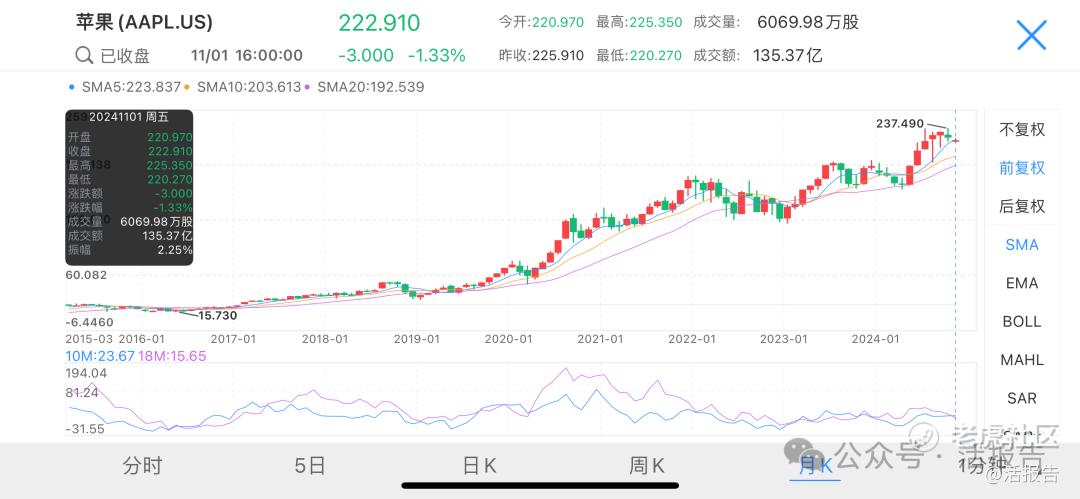
Task: Click the purple SMA20 legend dot
Action: 308,88
